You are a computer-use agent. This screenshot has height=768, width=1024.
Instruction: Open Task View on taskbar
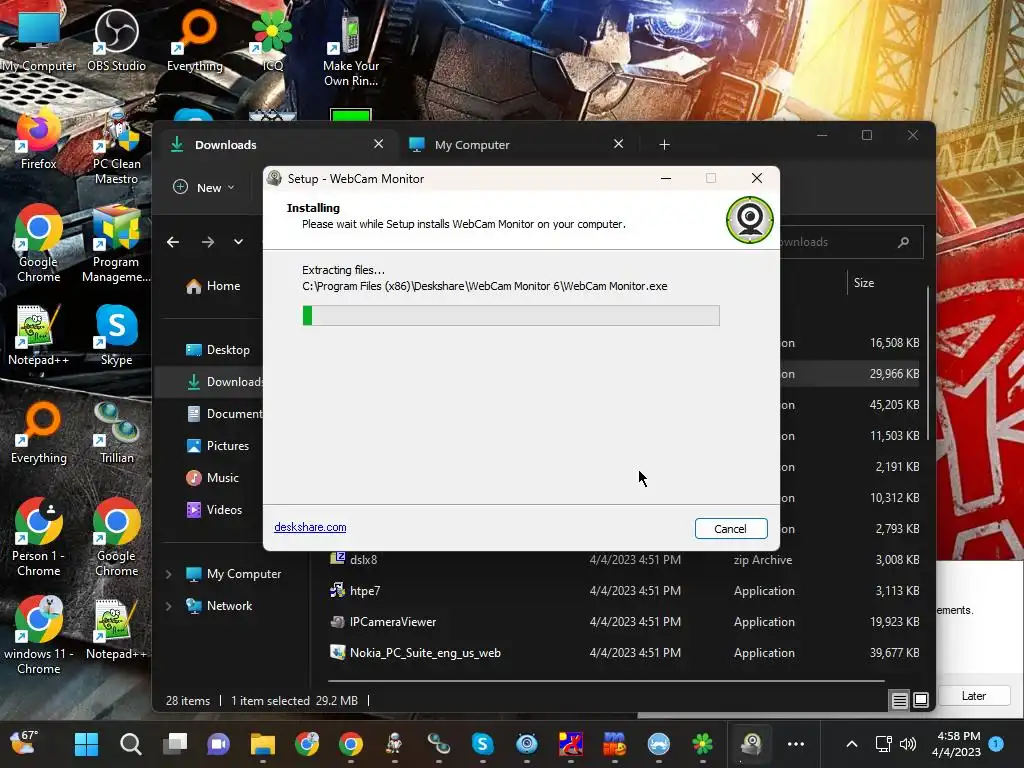click(174, 744)
